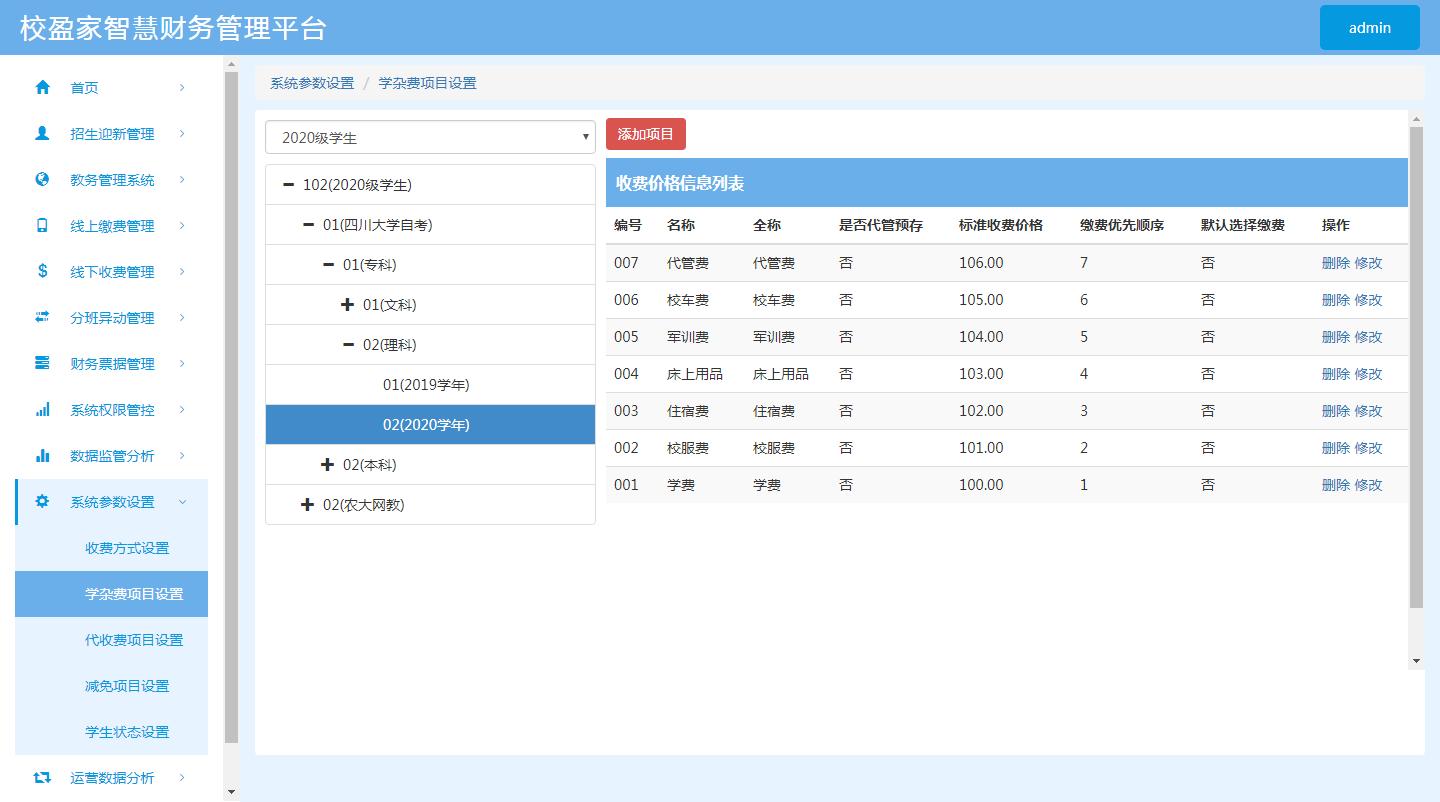Open 数据监管分析 via its chart icon
This screenshot has width=1440, height=802.
click(x=43, y=455)
